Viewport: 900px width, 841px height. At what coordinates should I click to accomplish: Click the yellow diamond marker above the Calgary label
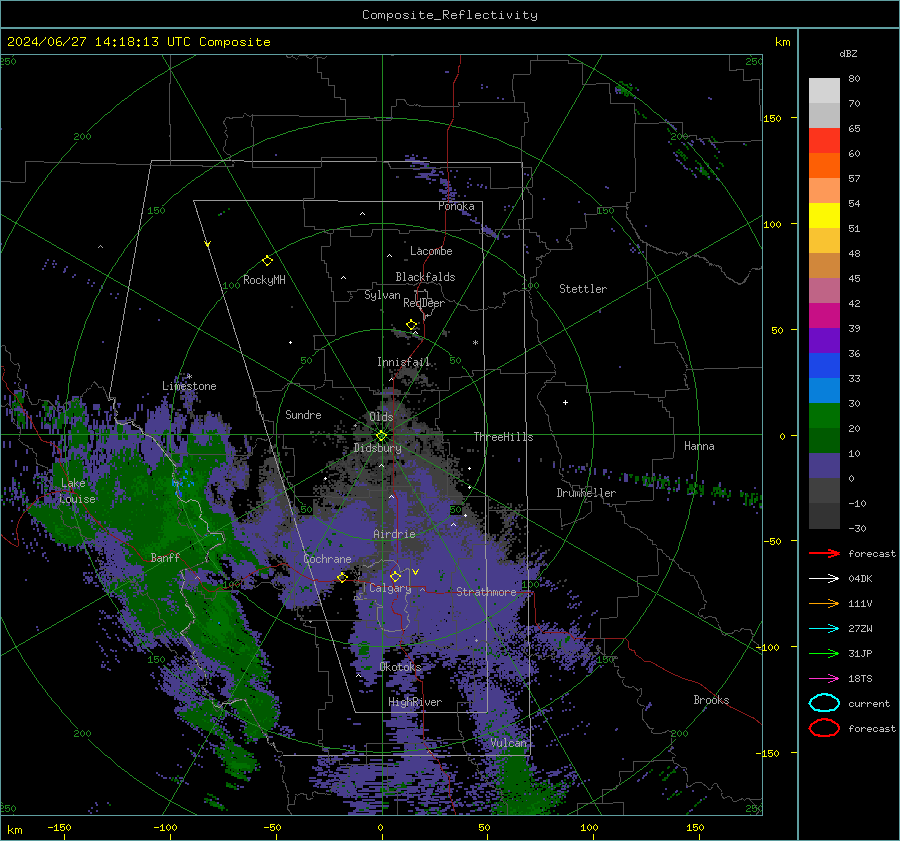click(395, 576)
